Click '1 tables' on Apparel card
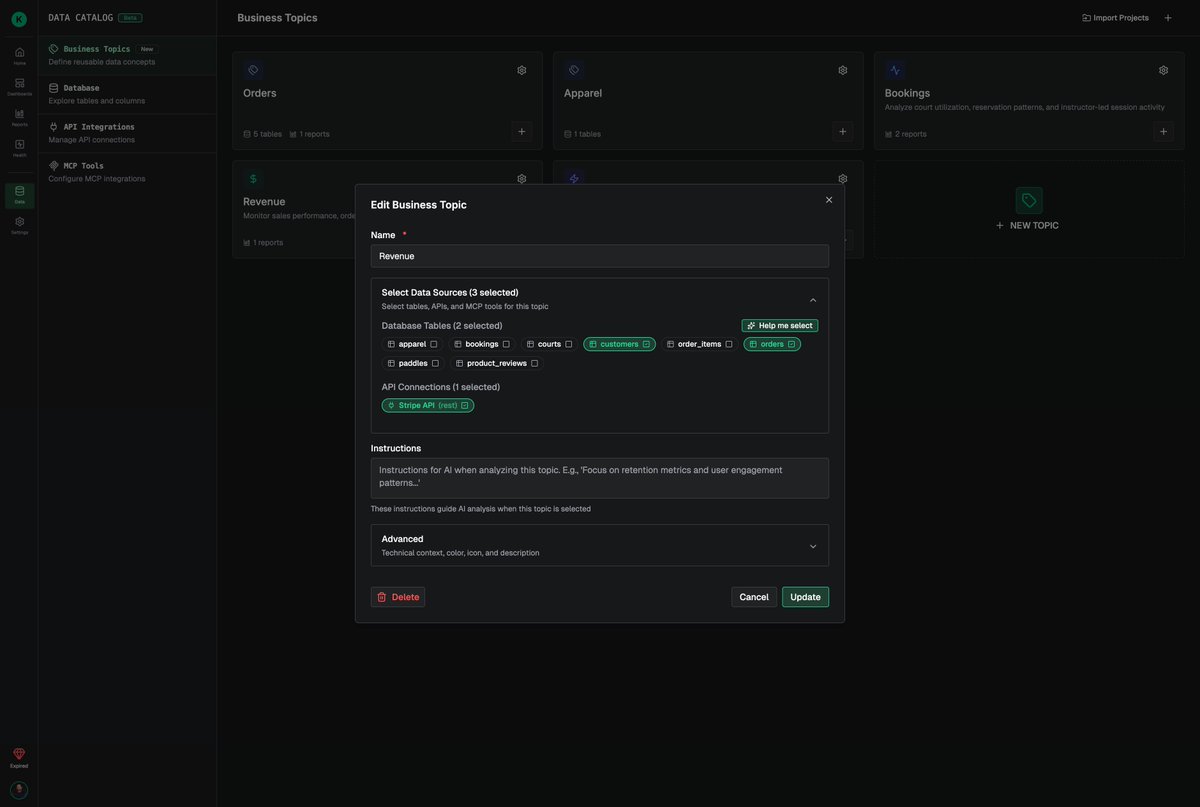 click(x=583, y=134)
